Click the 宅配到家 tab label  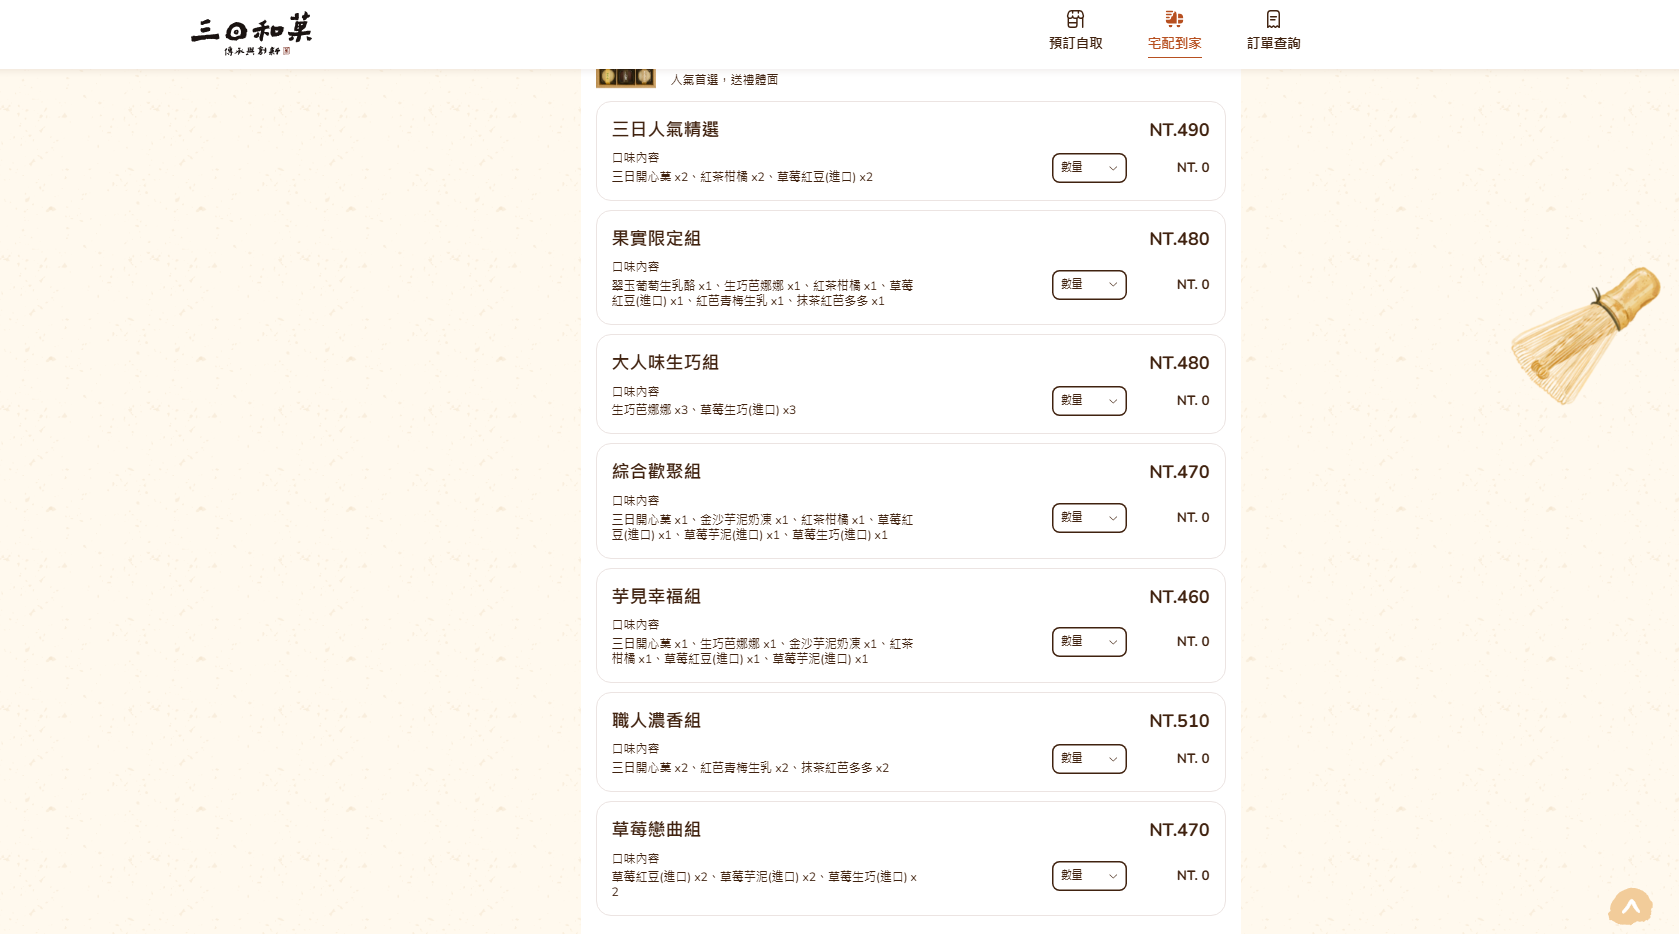pos(1174,43)
